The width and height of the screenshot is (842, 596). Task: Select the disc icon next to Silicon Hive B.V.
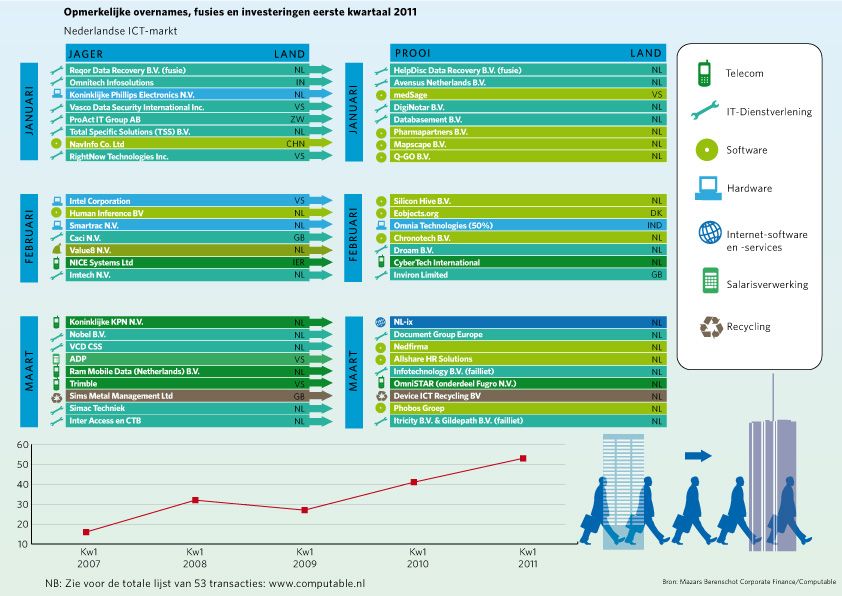coord(381,201)
